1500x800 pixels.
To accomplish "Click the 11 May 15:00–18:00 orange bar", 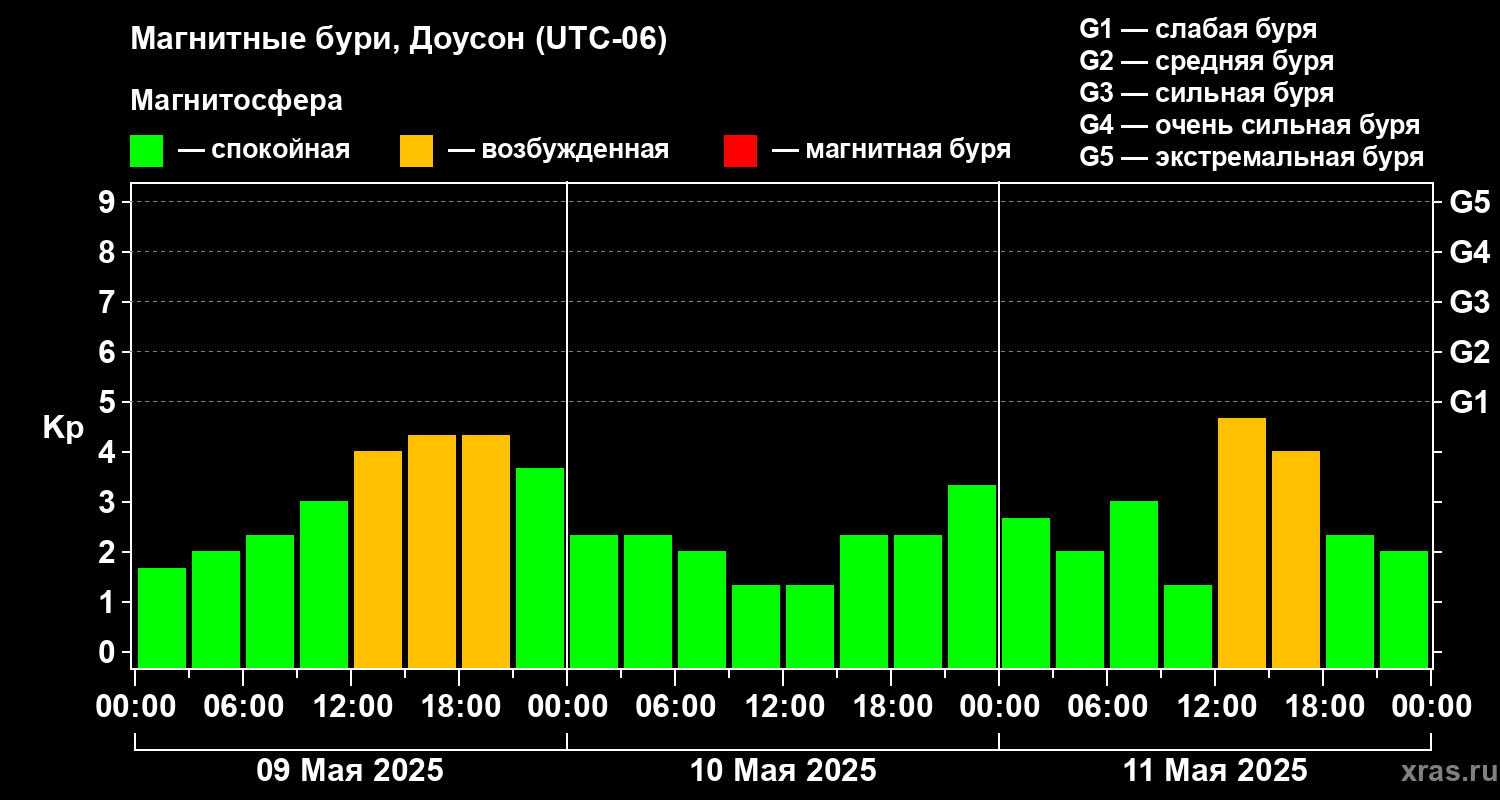I will [x=1296, y=559].
